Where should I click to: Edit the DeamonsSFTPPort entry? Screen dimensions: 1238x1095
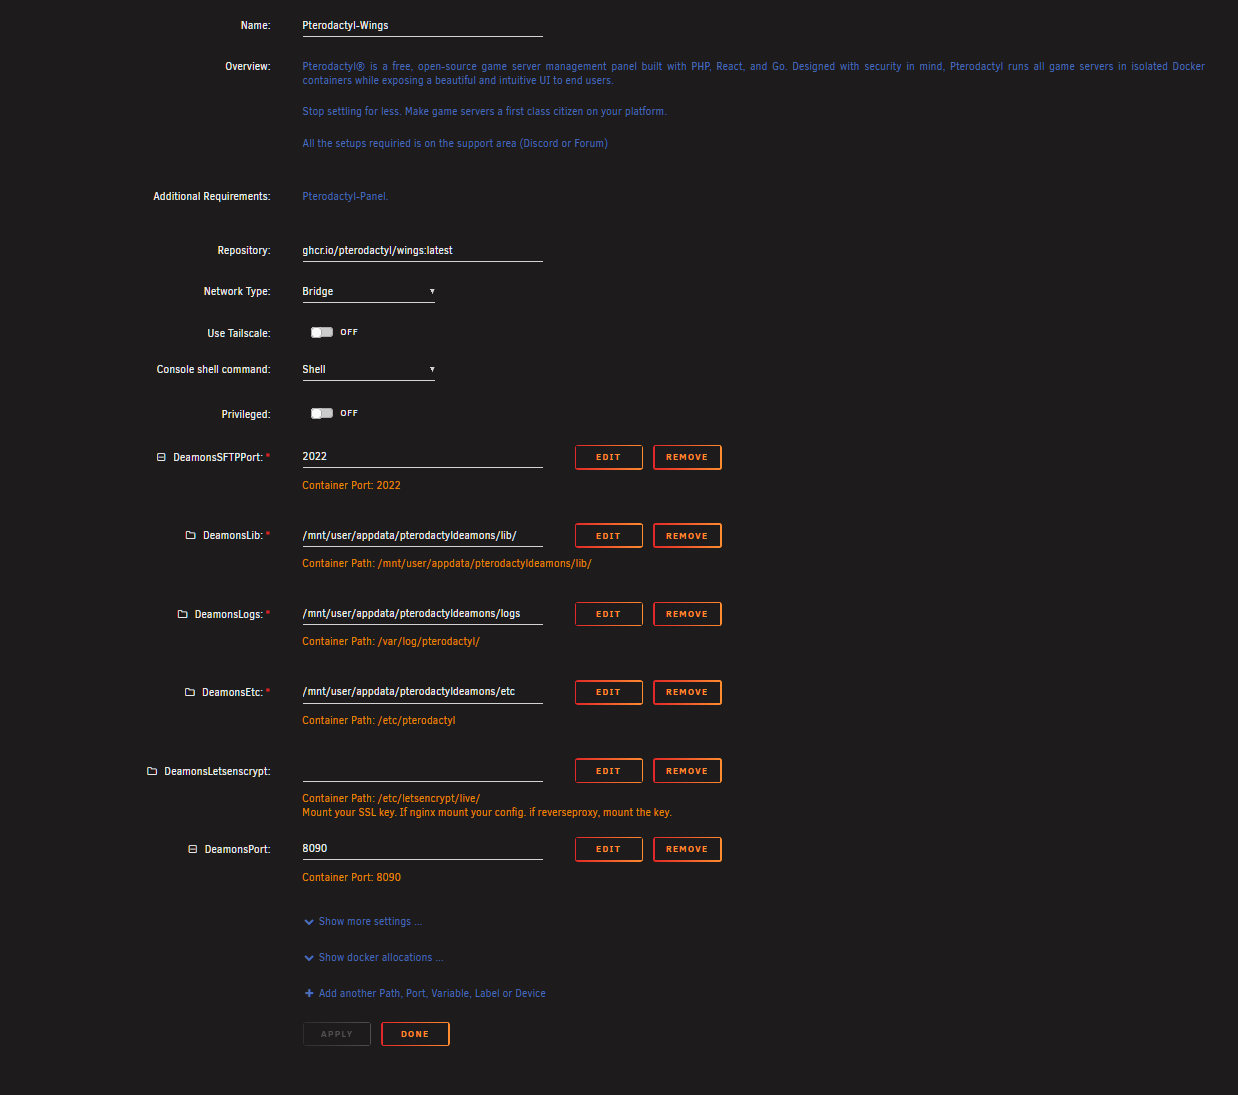pos(608,457)
